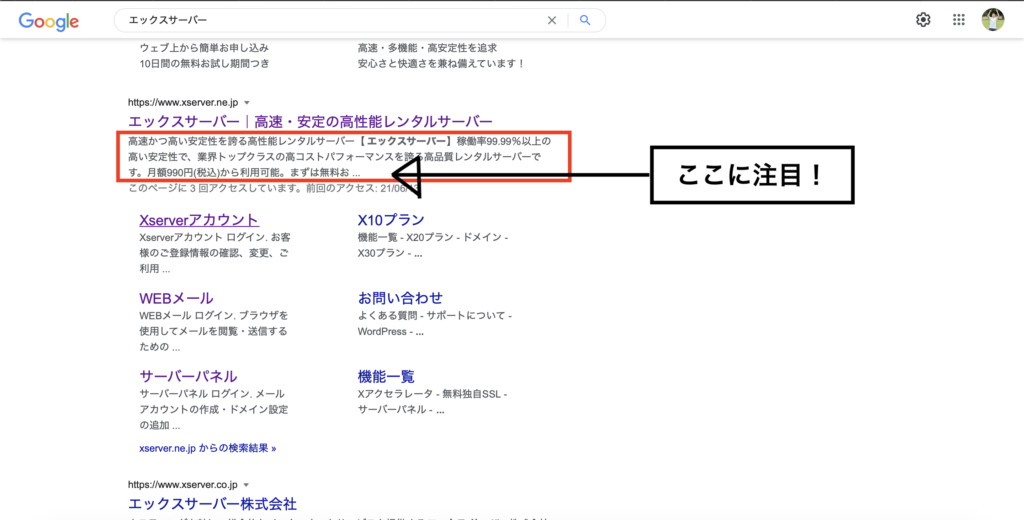Click the Google logo
This screenshot has width=1024, height=520.
(x=49, y=21)
